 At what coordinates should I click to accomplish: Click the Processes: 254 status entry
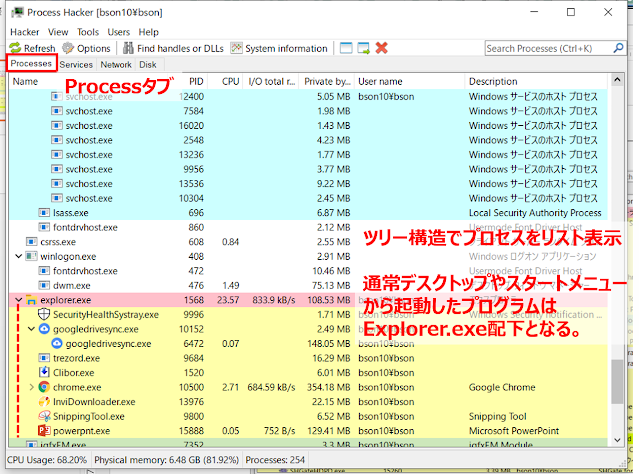pos(275,460)
